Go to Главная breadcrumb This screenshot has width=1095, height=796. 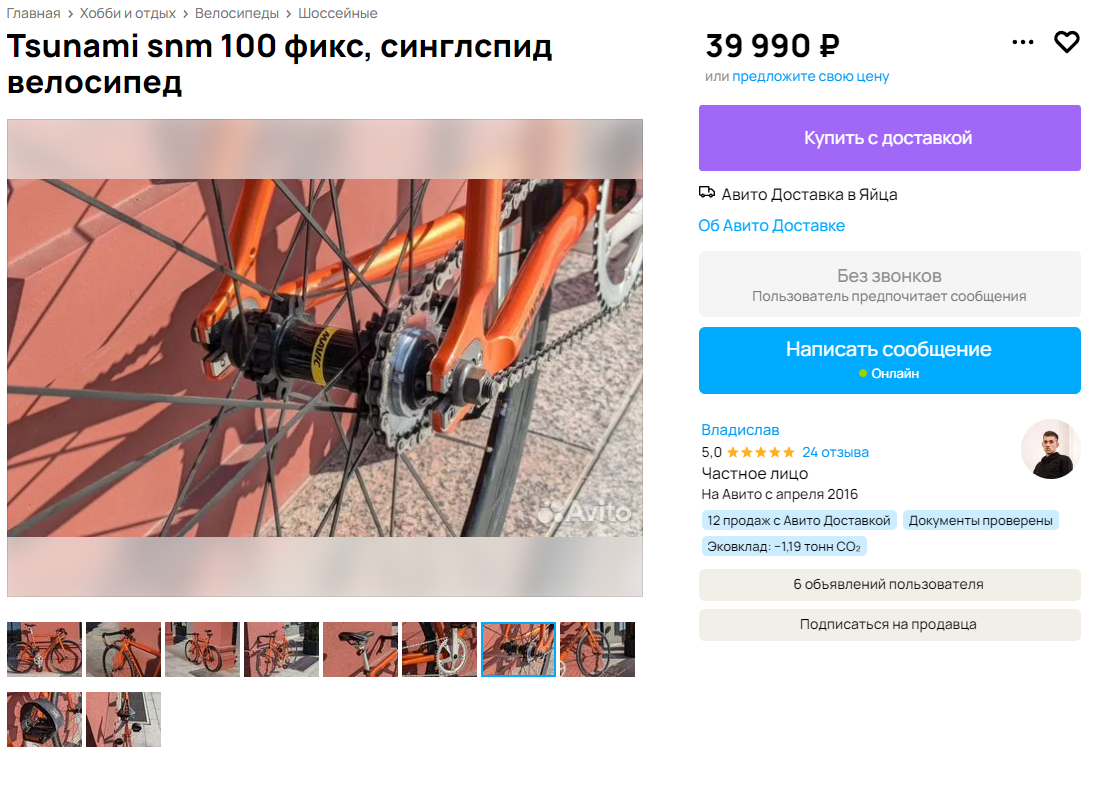[x=33, y=13]
